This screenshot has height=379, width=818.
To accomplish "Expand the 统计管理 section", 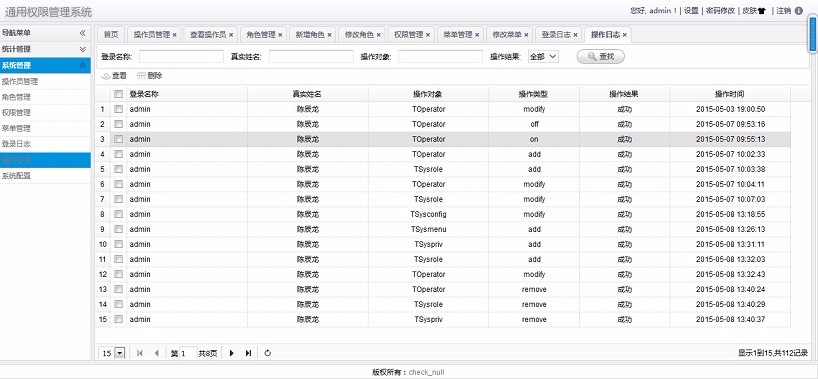I will (x=82, y=49).
